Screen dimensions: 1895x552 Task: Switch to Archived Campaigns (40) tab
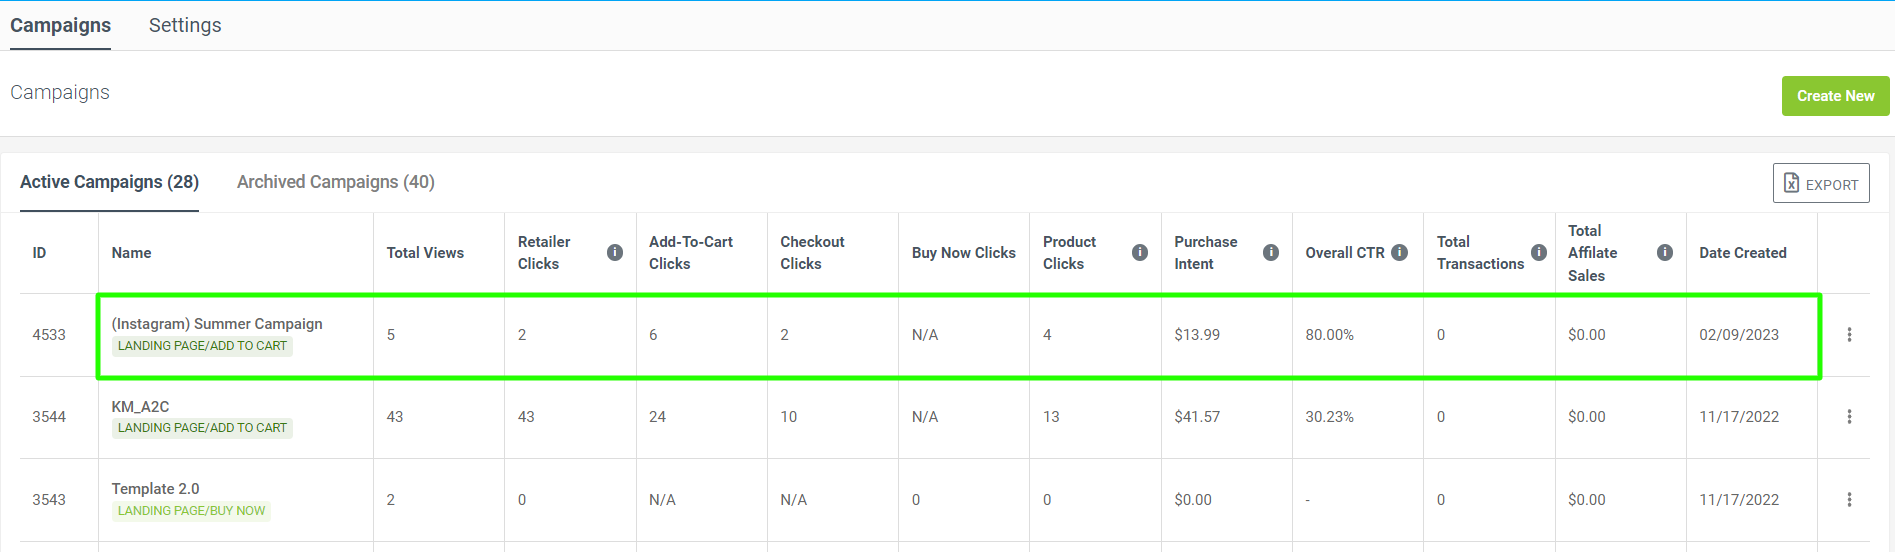tap(336, 182)
